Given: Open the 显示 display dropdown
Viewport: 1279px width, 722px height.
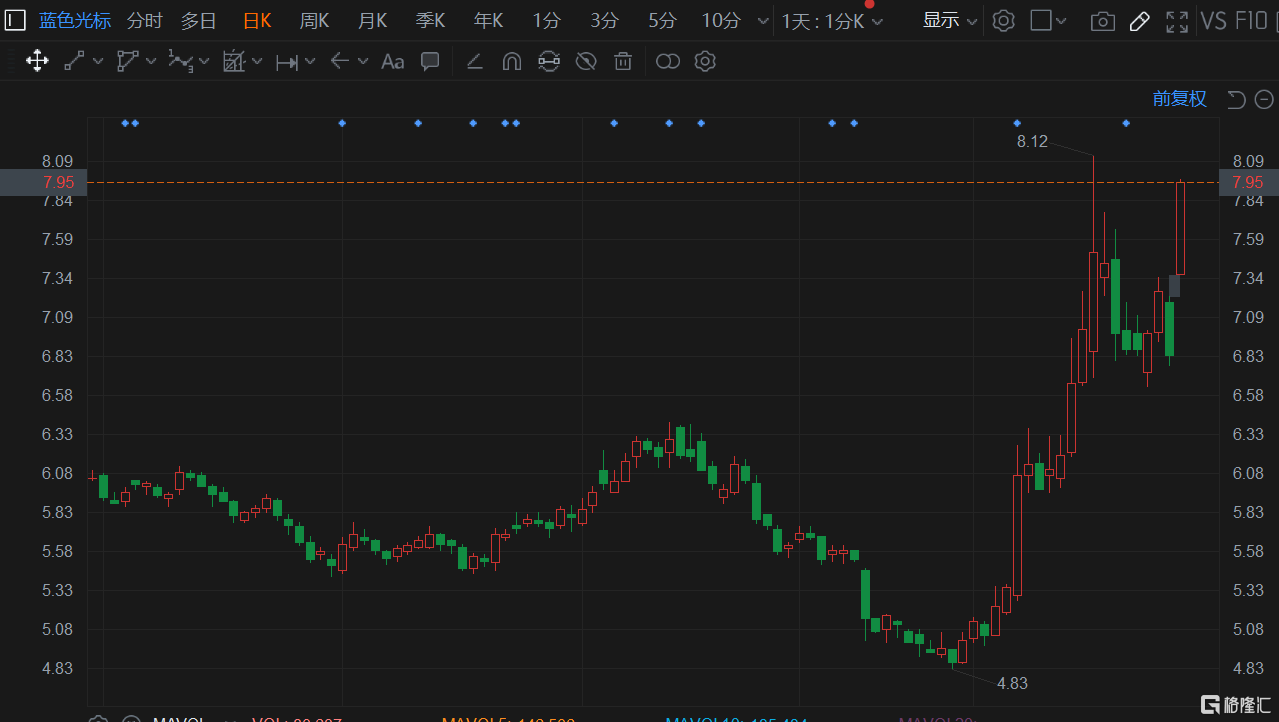Looking at the screenshot, I should point(949,20).
